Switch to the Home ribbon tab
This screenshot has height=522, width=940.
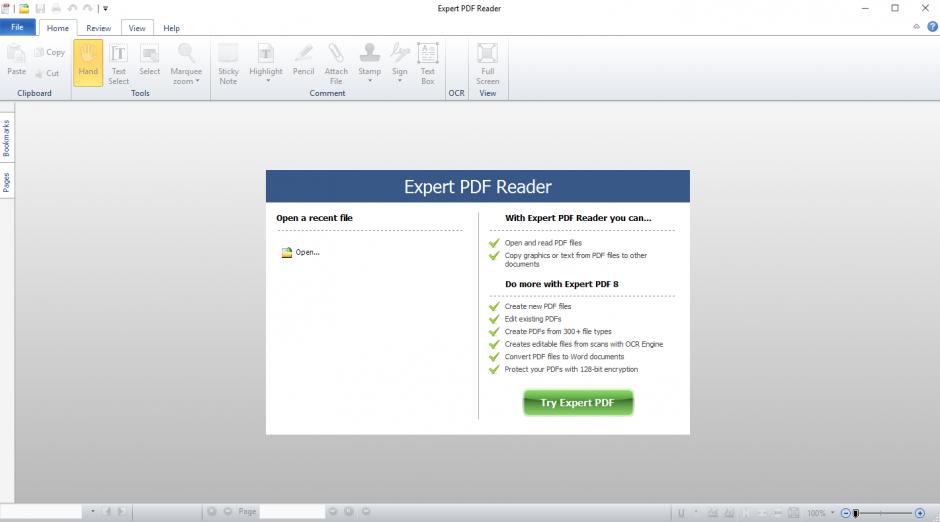click(58, 28)
